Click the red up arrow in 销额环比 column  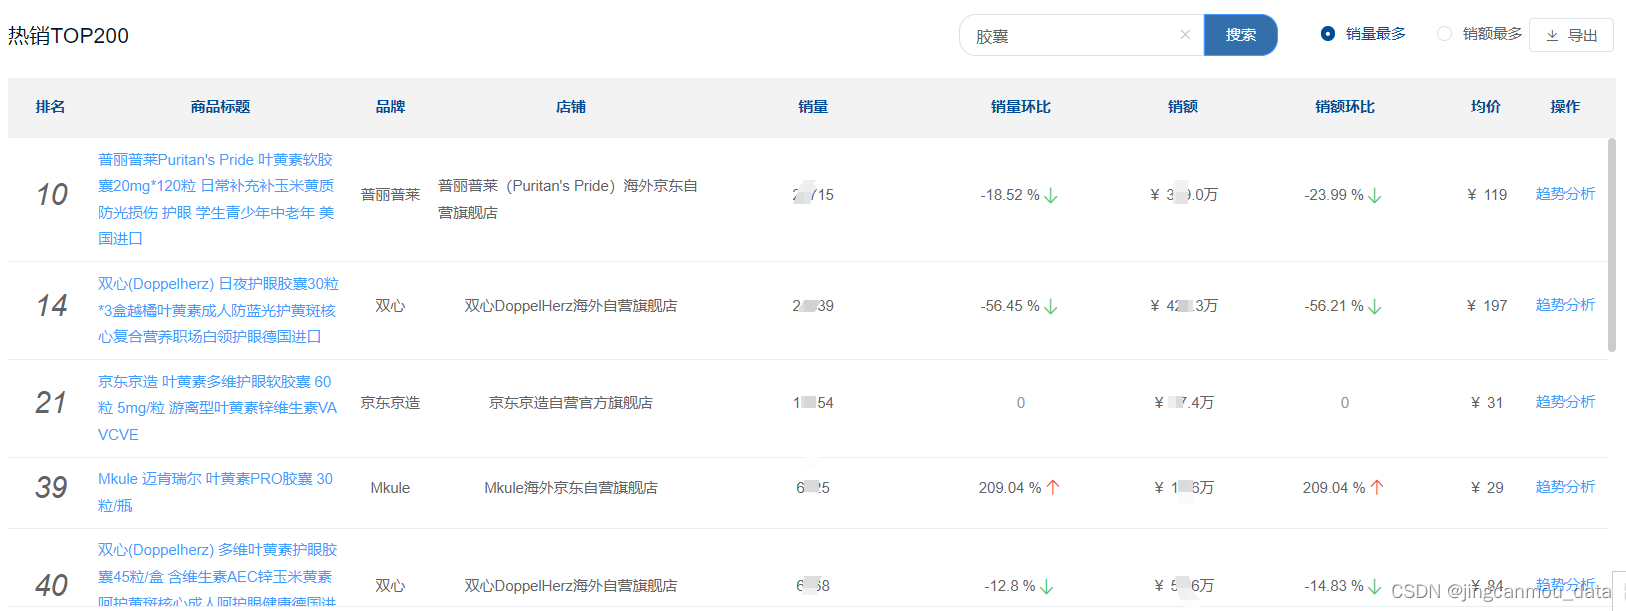[x=1377, y=487]
